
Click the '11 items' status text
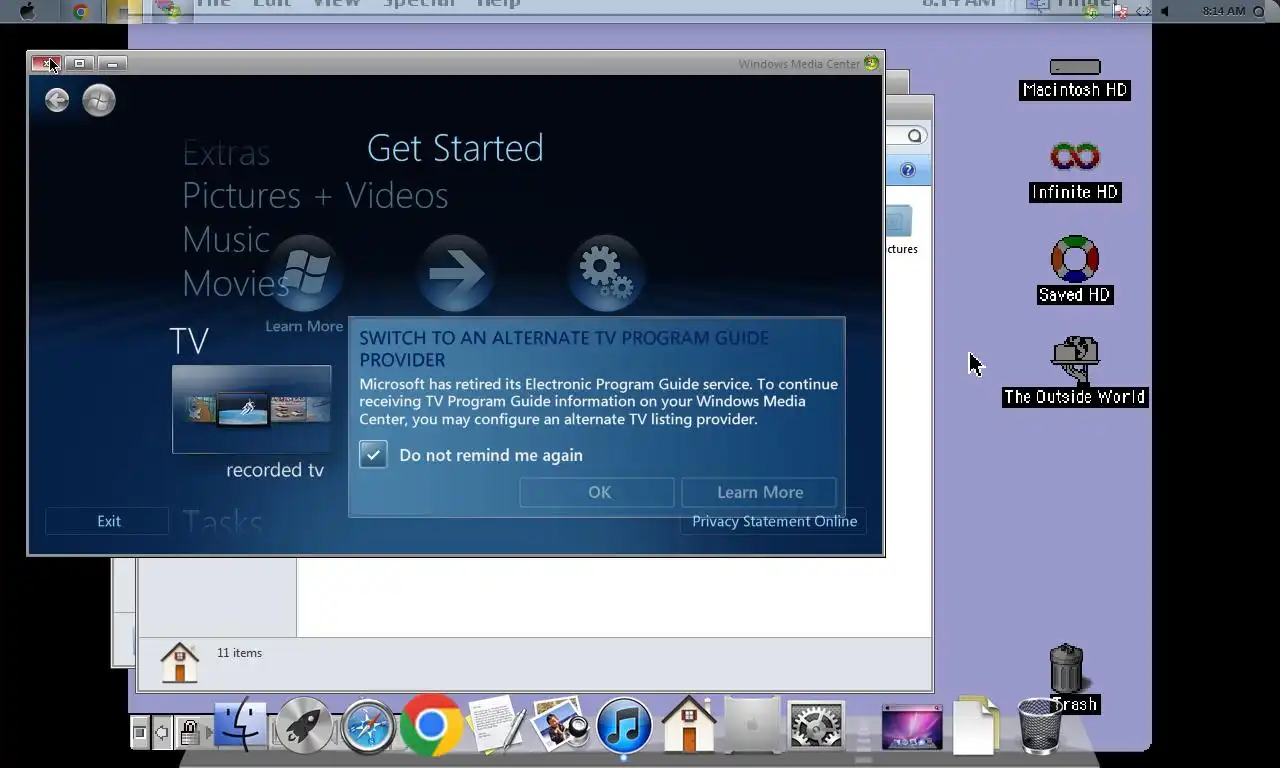239,653
